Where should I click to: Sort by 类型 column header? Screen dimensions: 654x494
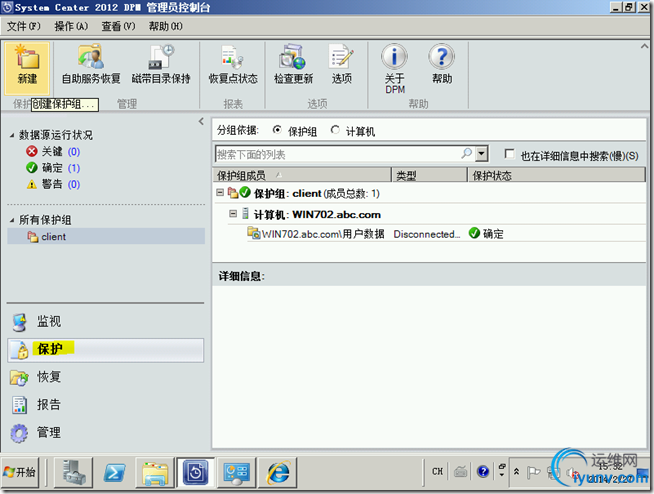tap(429, 175)
